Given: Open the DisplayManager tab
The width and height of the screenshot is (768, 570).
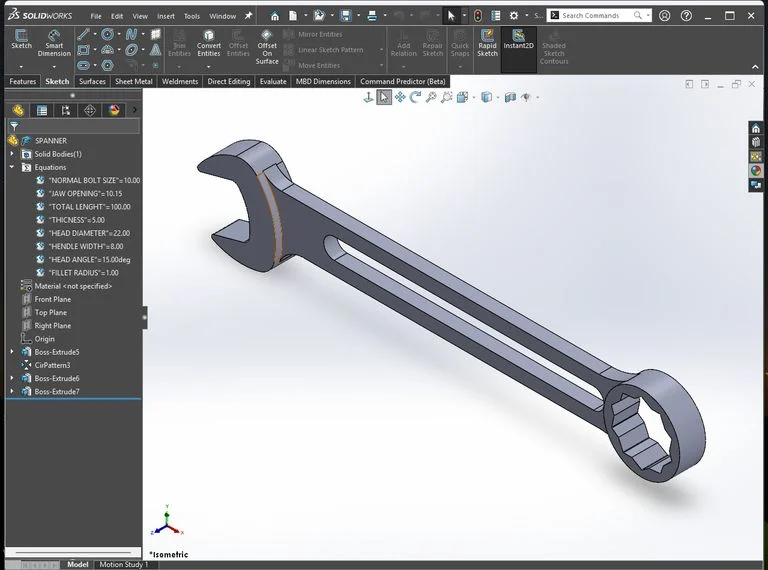Looking at the screenshot, I should point(114,110).
